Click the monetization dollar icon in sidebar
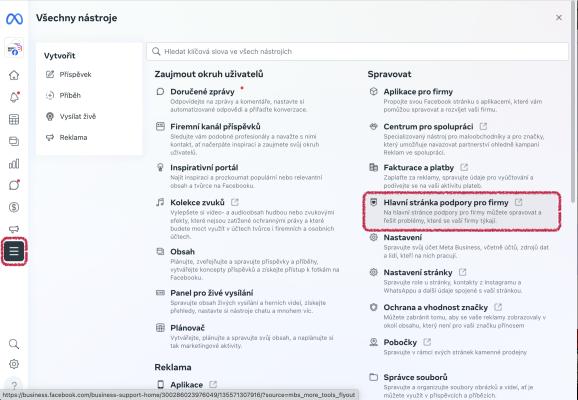578x400 pixels. tap(14, 208)
